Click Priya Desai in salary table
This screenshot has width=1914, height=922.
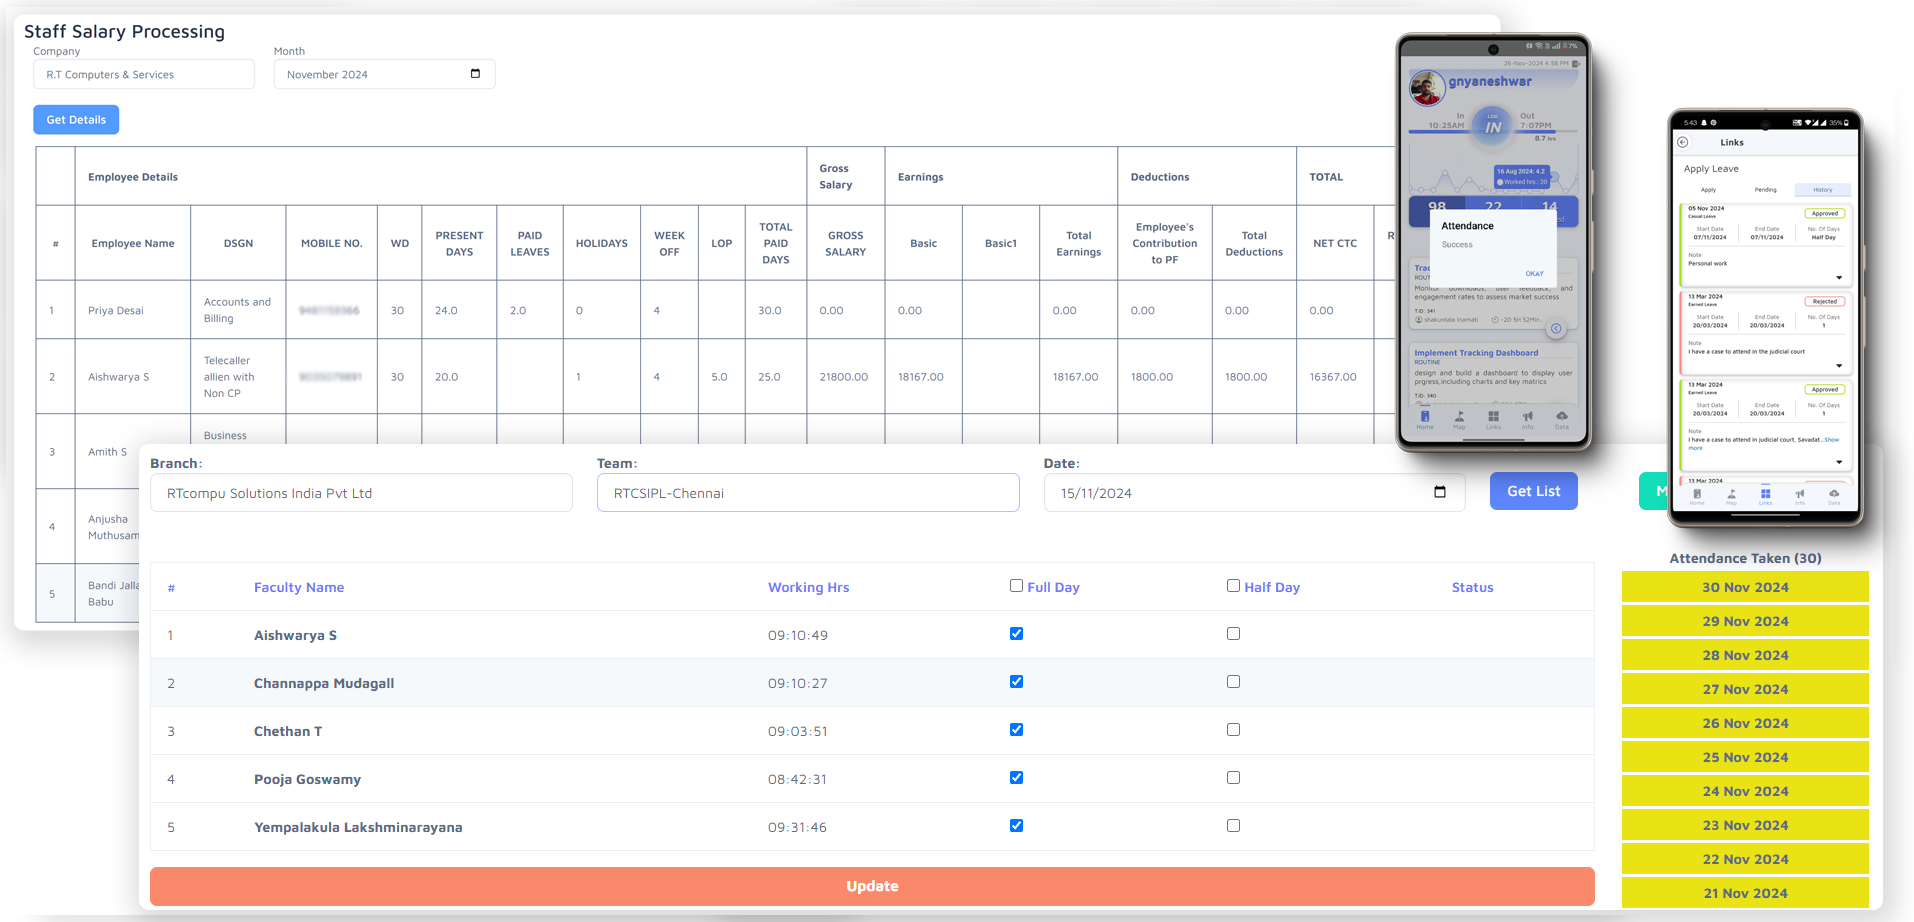[116, 310]
